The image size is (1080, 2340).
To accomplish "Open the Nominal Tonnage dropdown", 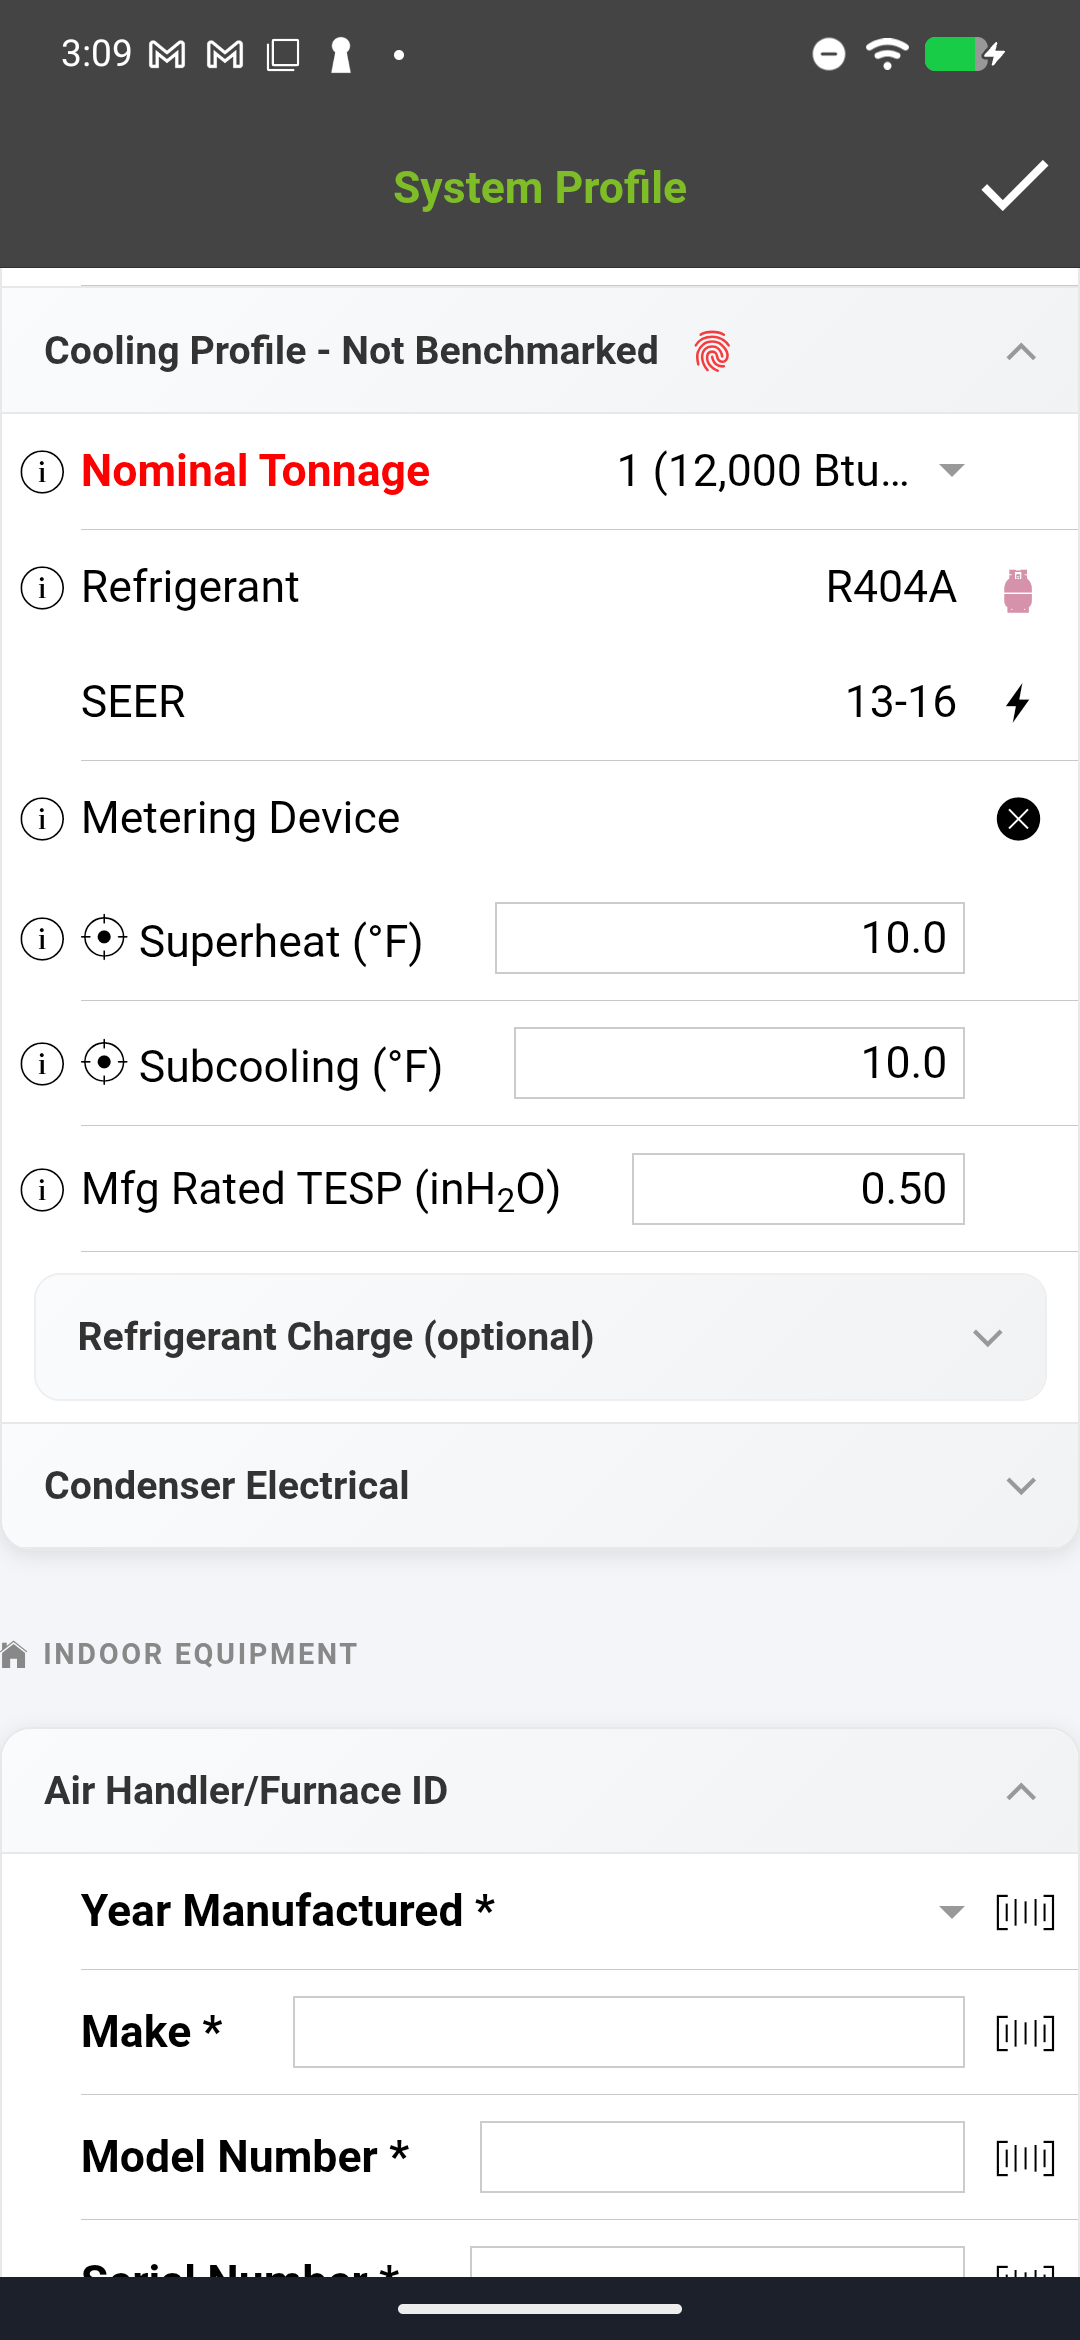I will tap(949, 471).
